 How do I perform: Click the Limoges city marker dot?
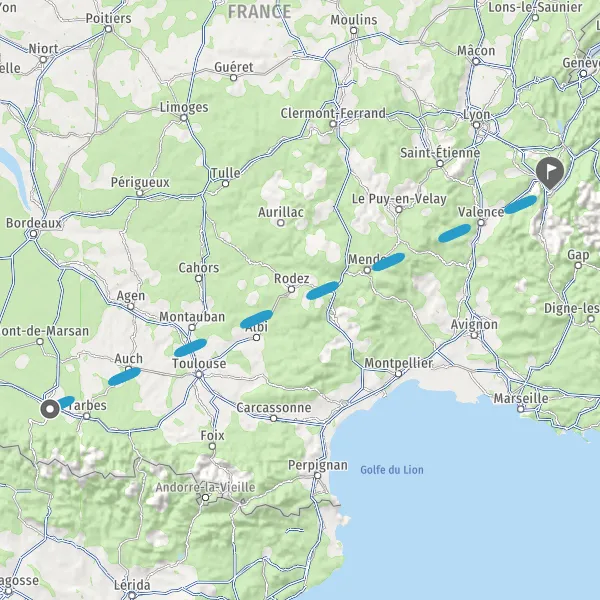(184, 117)
